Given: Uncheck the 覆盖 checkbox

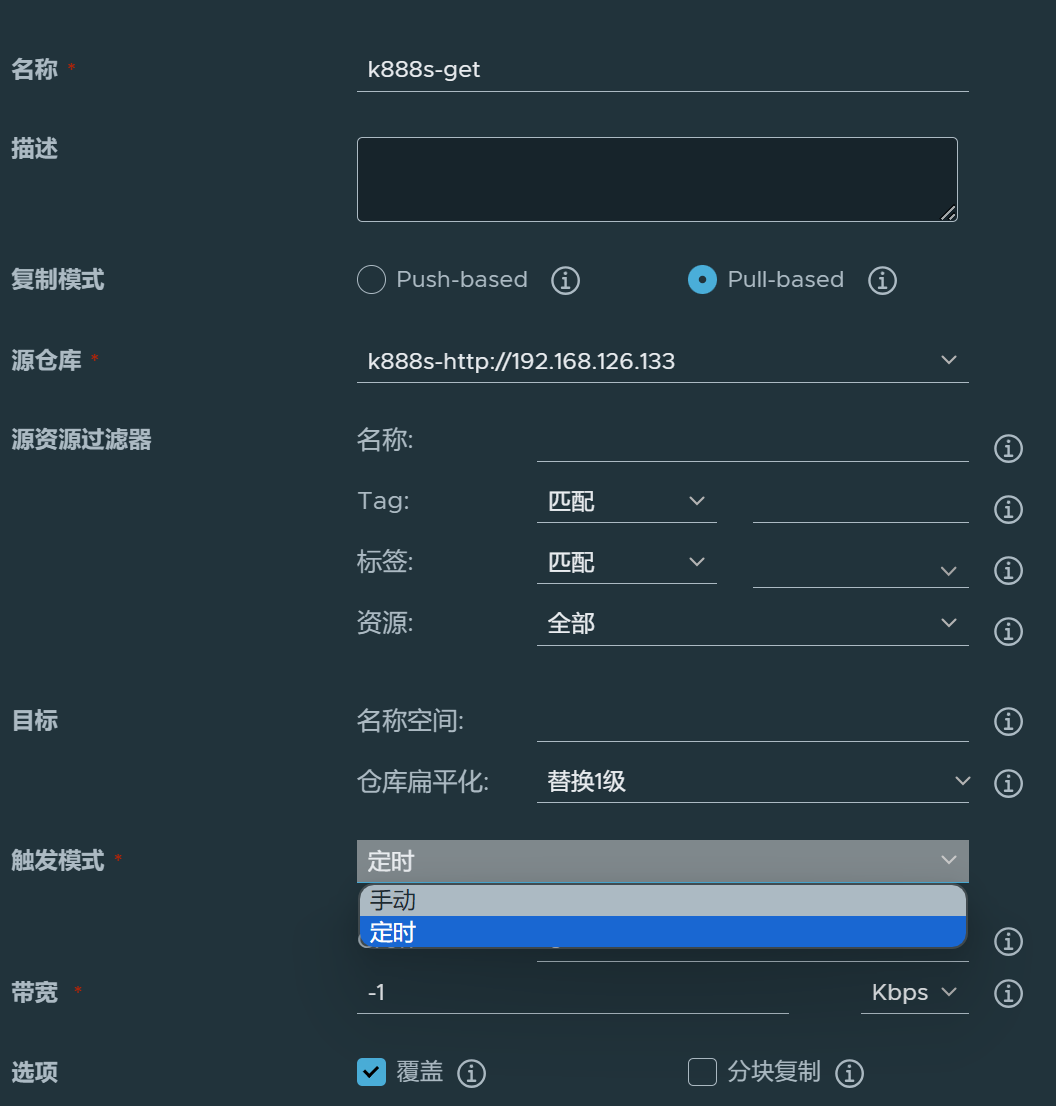Looking at the screenshot, I should (371, 1072).
